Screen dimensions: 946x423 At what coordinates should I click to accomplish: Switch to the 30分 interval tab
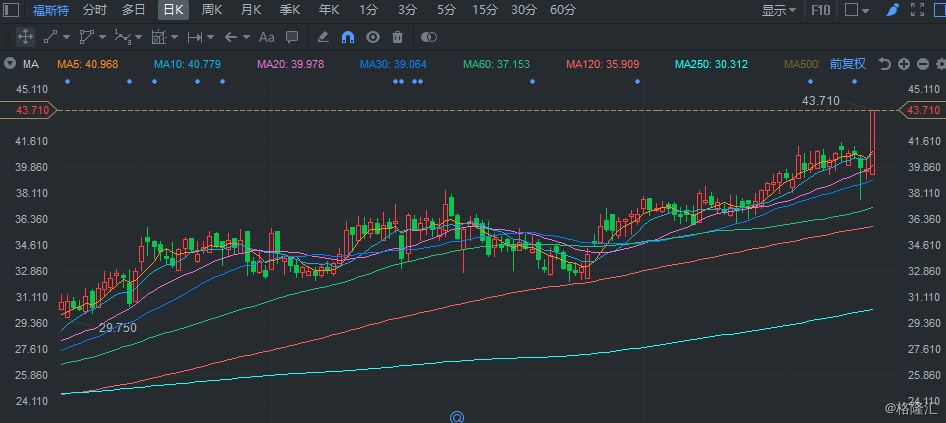[524, 10]
